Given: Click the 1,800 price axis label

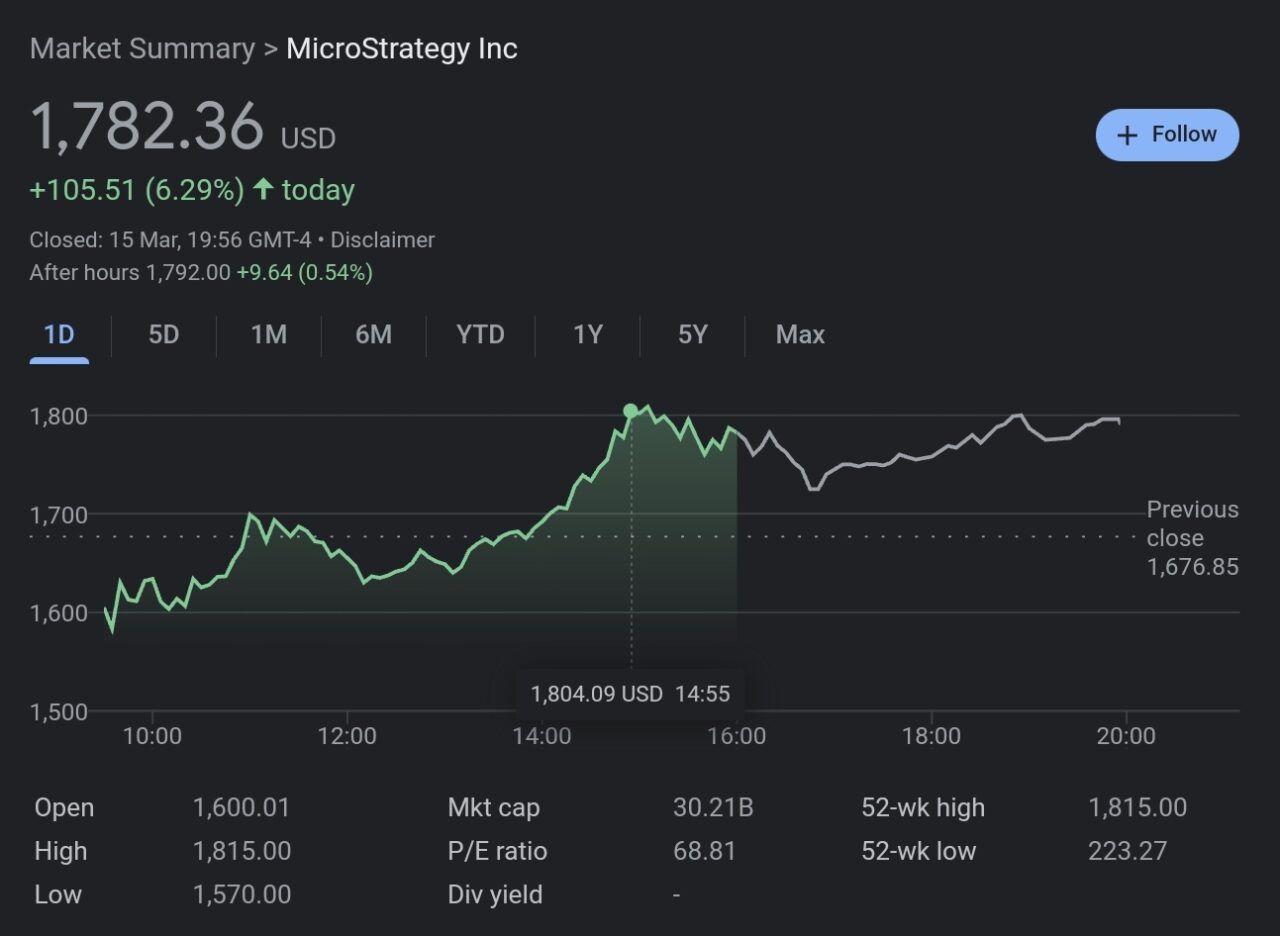Looking at the screenshot, I should tap(59, 416).
